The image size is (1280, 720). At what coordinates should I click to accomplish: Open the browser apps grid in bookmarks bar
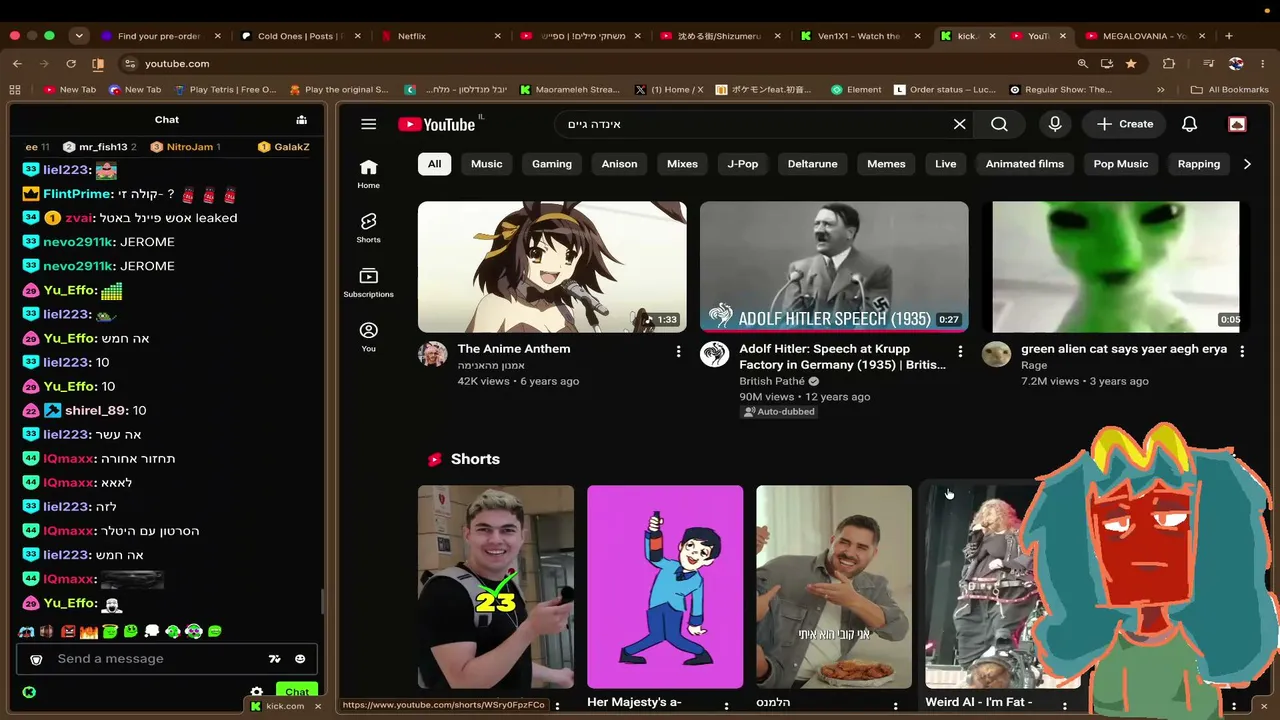tap(15, 89)
